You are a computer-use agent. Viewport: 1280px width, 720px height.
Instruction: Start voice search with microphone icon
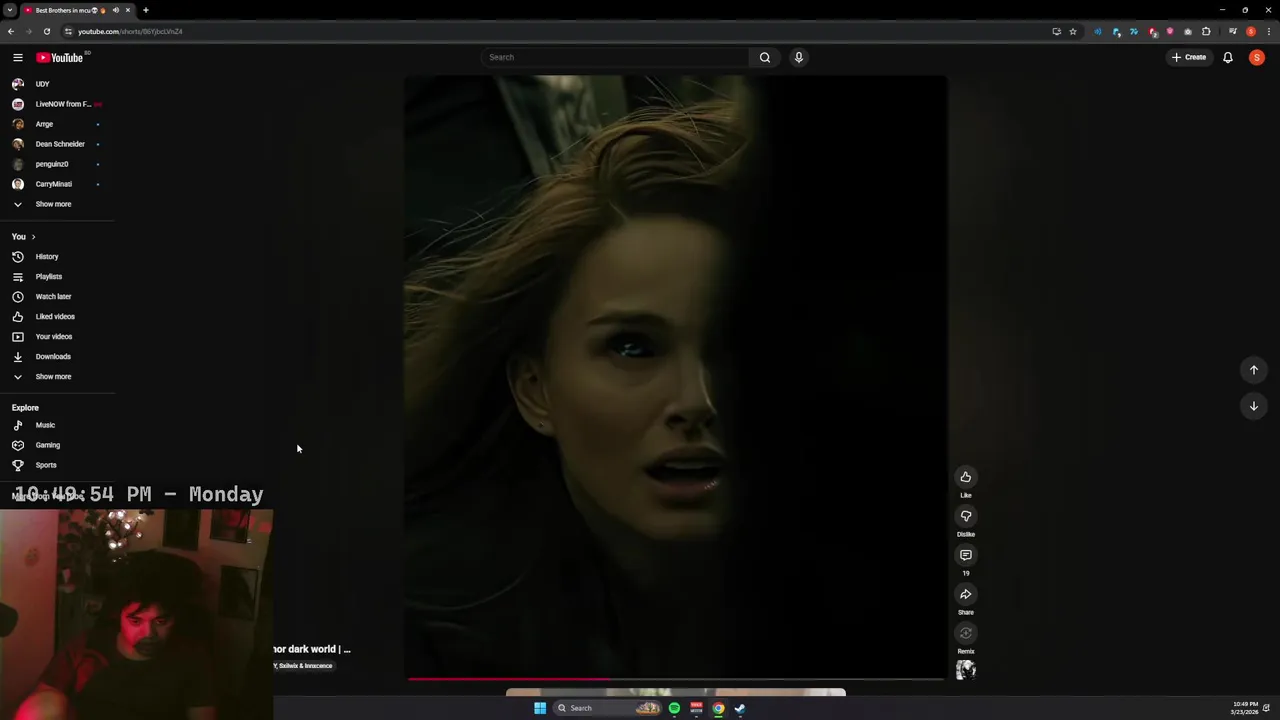798,57
